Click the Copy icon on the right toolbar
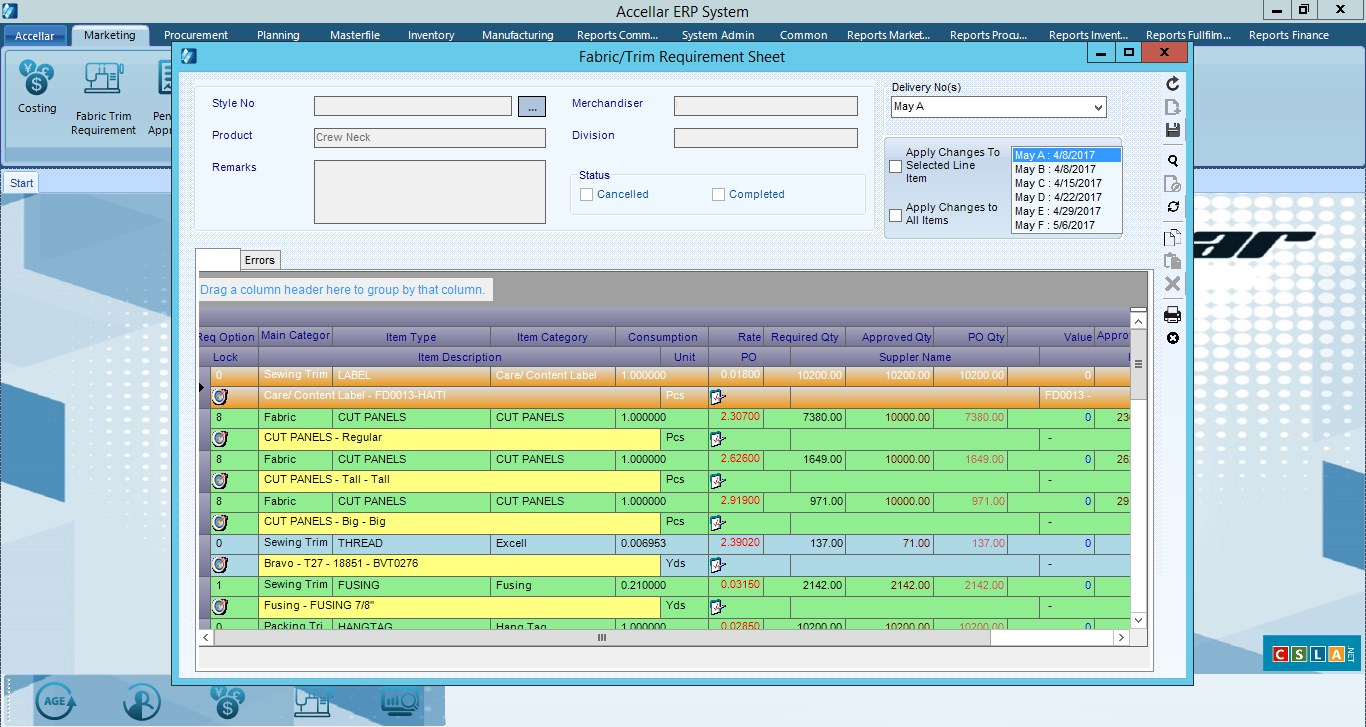 tap(1171, 237)
